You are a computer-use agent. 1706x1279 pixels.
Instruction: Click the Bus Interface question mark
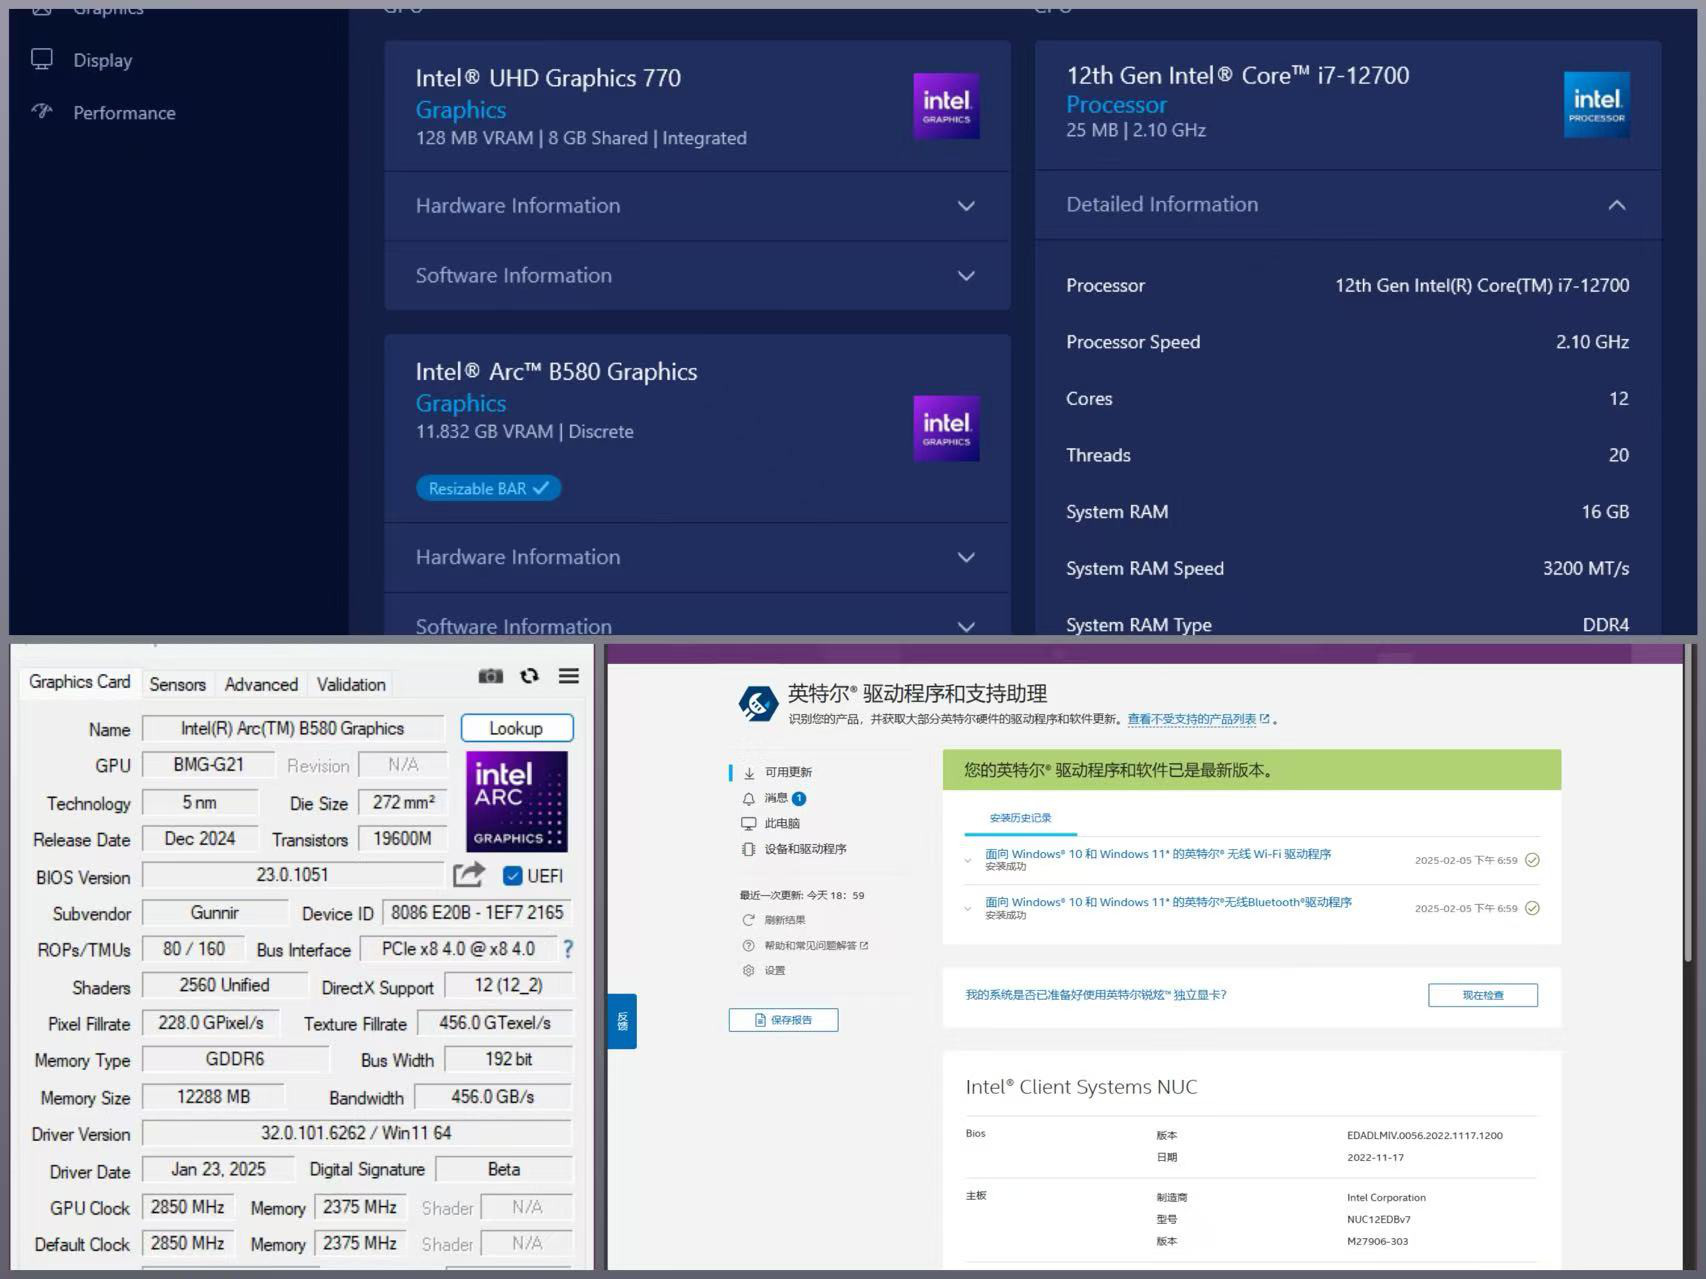click(x=568, y=948)
